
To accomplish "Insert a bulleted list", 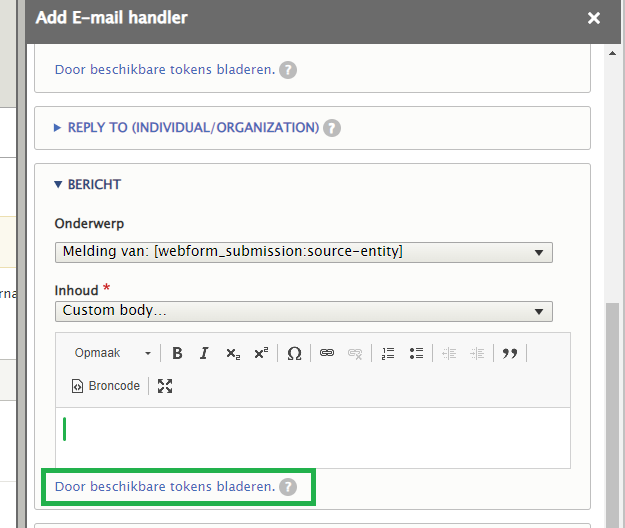I will [416, 353].
